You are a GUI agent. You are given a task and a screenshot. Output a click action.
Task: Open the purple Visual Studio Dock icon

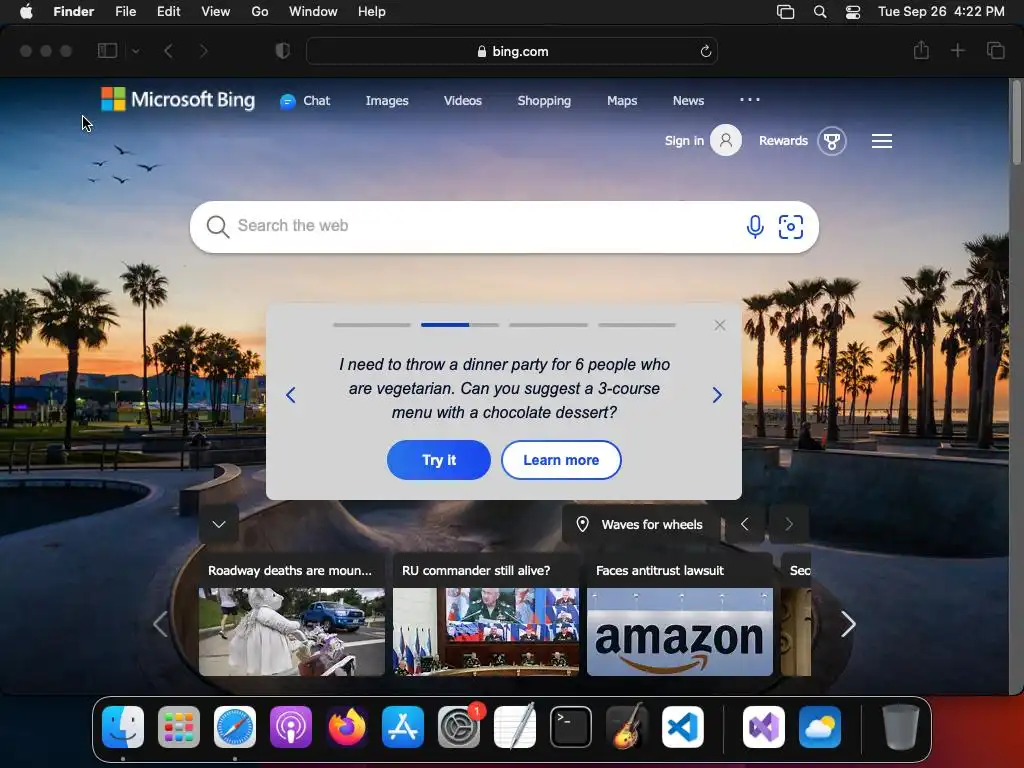[764, 727]
